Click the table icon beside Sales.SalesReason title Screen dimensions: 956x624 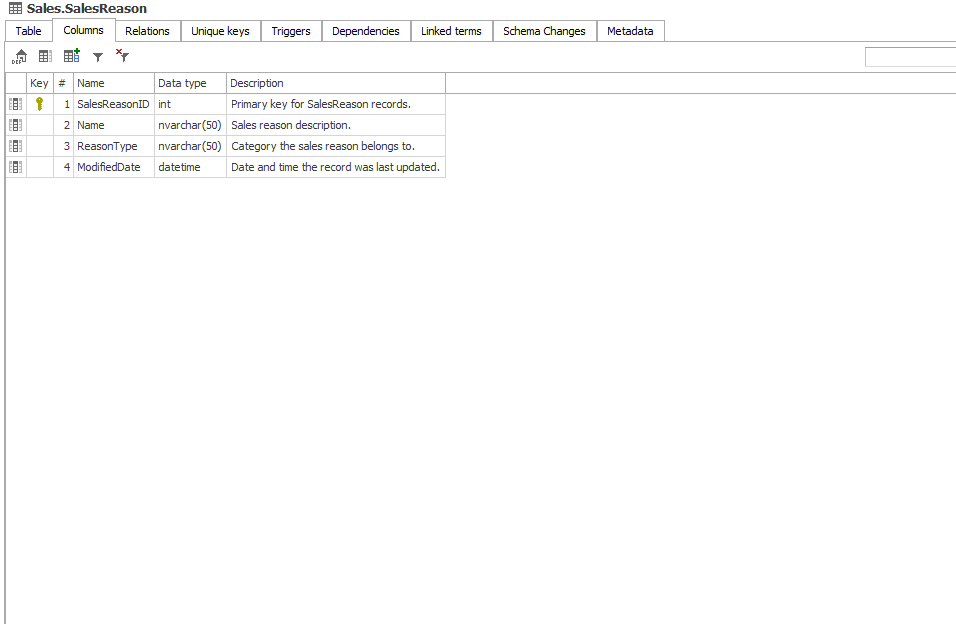click(x=15, y=9)
